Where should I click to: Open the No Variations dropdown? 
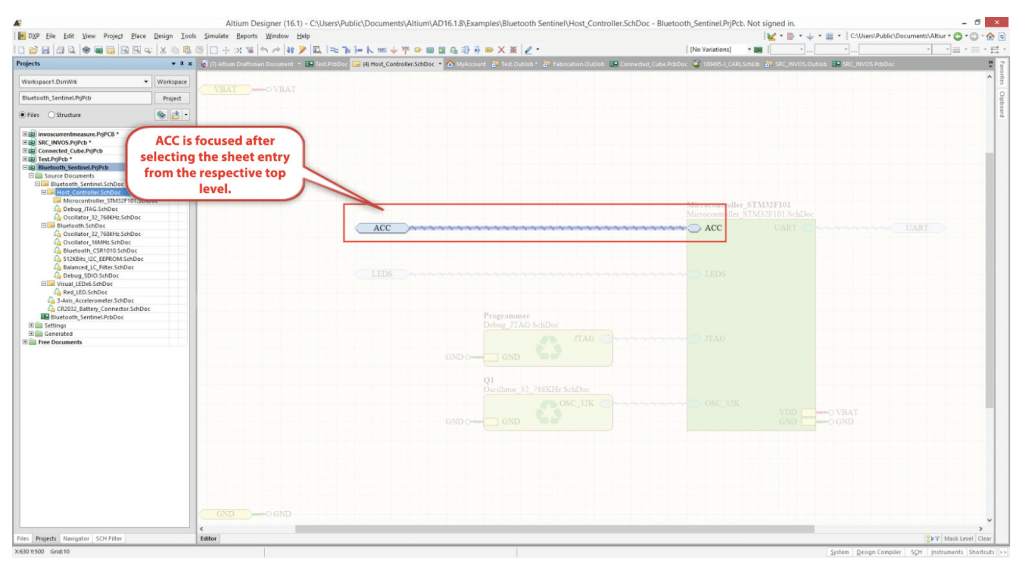tap(749, 50)
